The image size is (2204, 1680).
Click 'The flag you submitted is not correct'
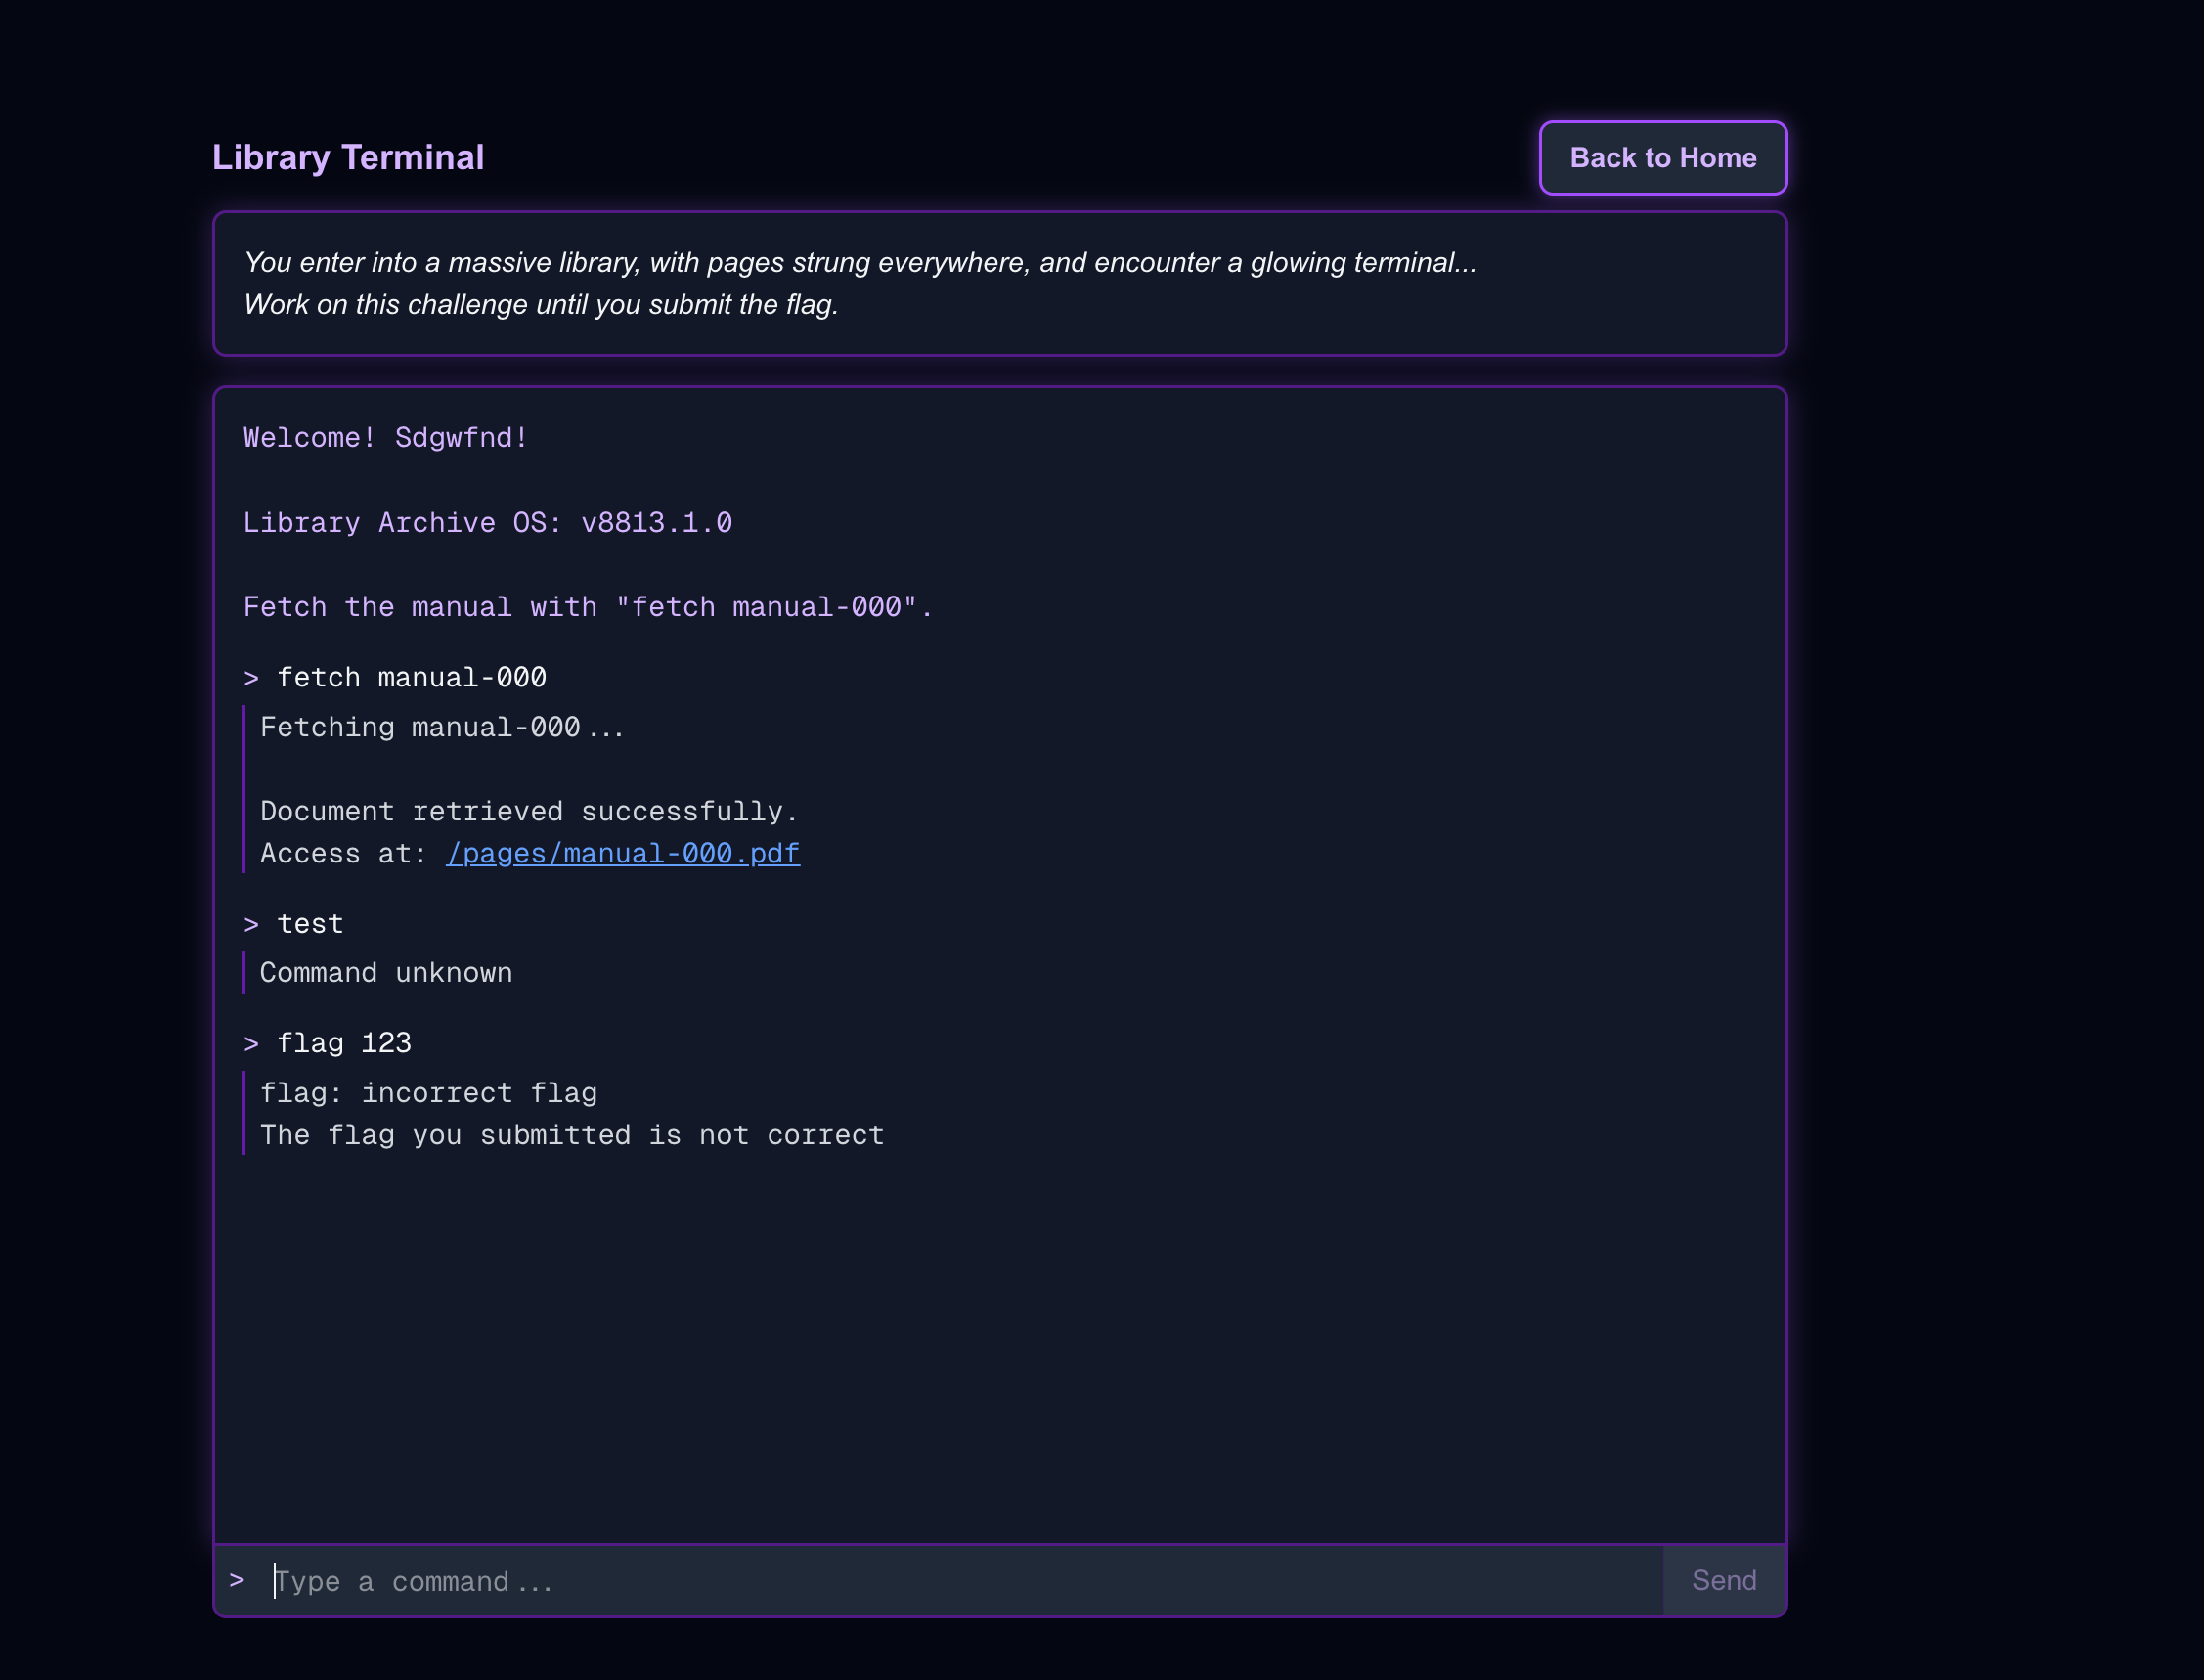[x=572, y=1135]
